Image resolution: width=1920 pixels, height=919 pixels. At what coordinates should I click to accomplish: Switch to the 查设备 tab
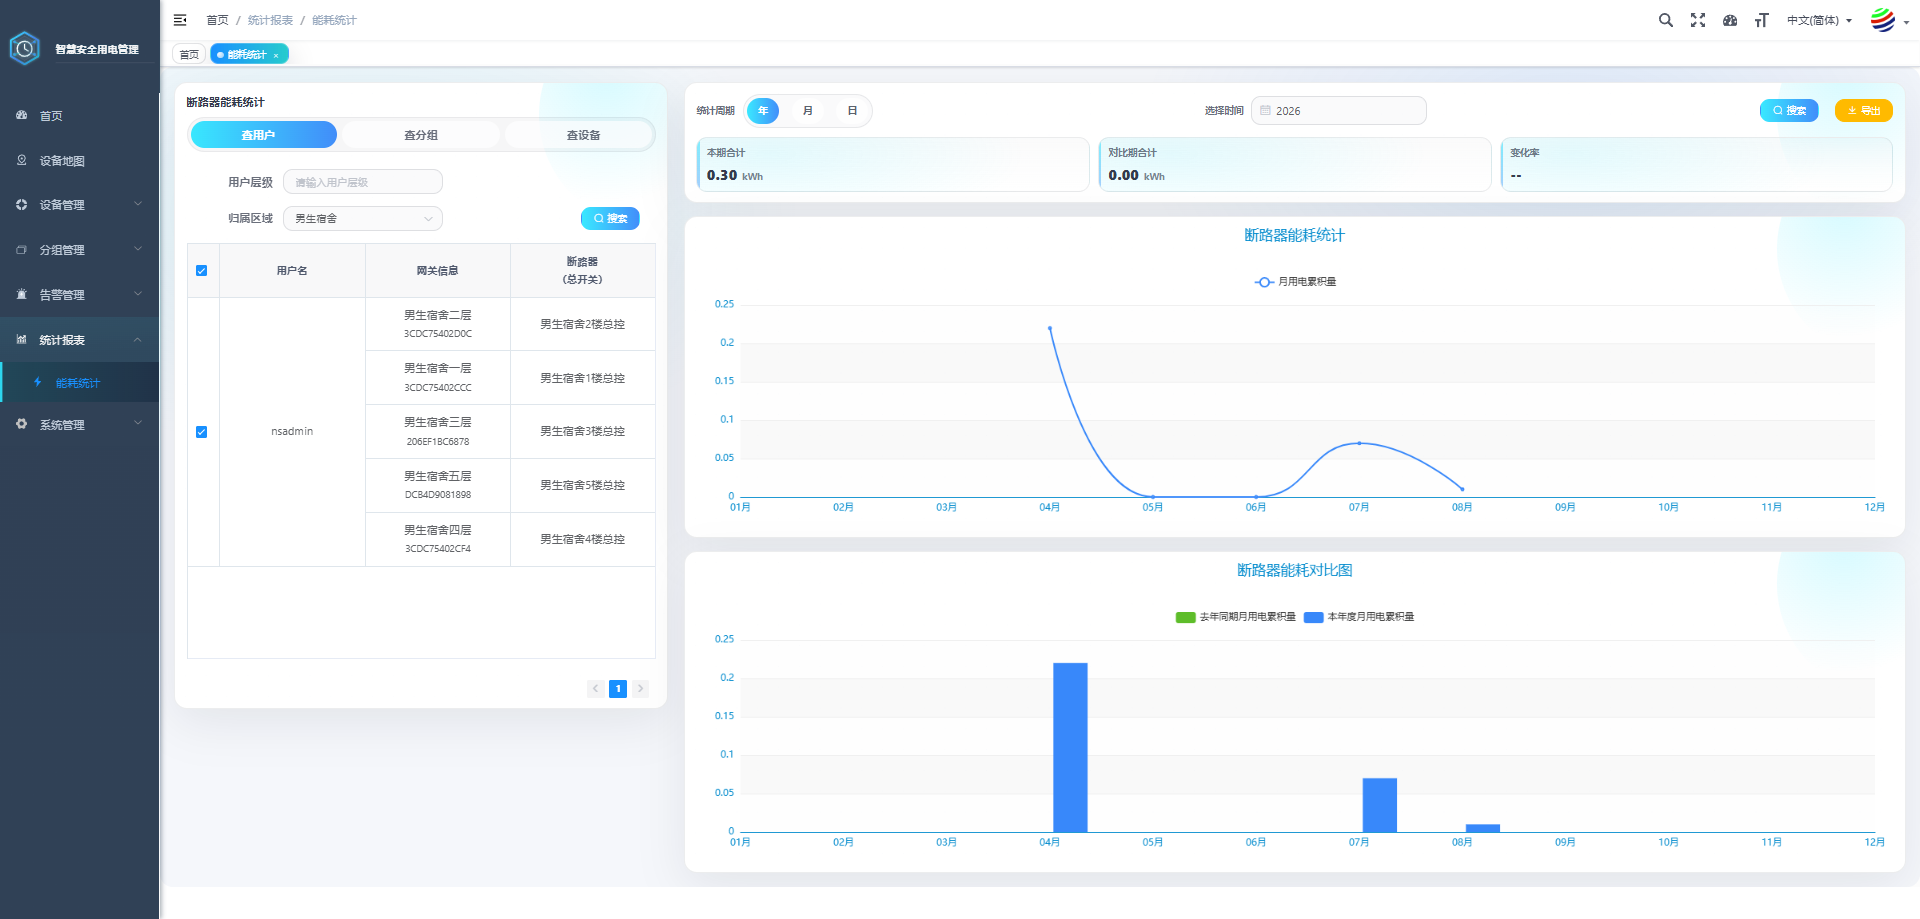click(x=583, y=135)
